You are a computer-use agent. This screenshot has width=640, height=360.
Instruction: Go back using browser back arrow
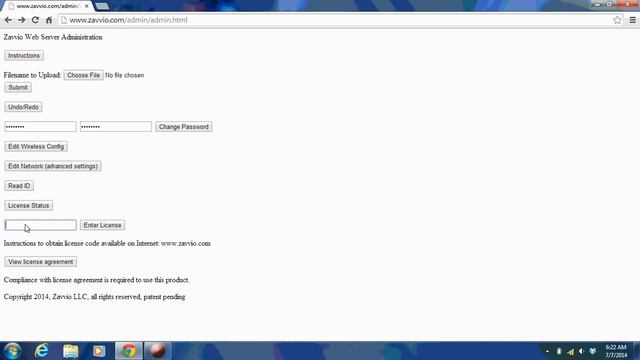coord(8,20)
